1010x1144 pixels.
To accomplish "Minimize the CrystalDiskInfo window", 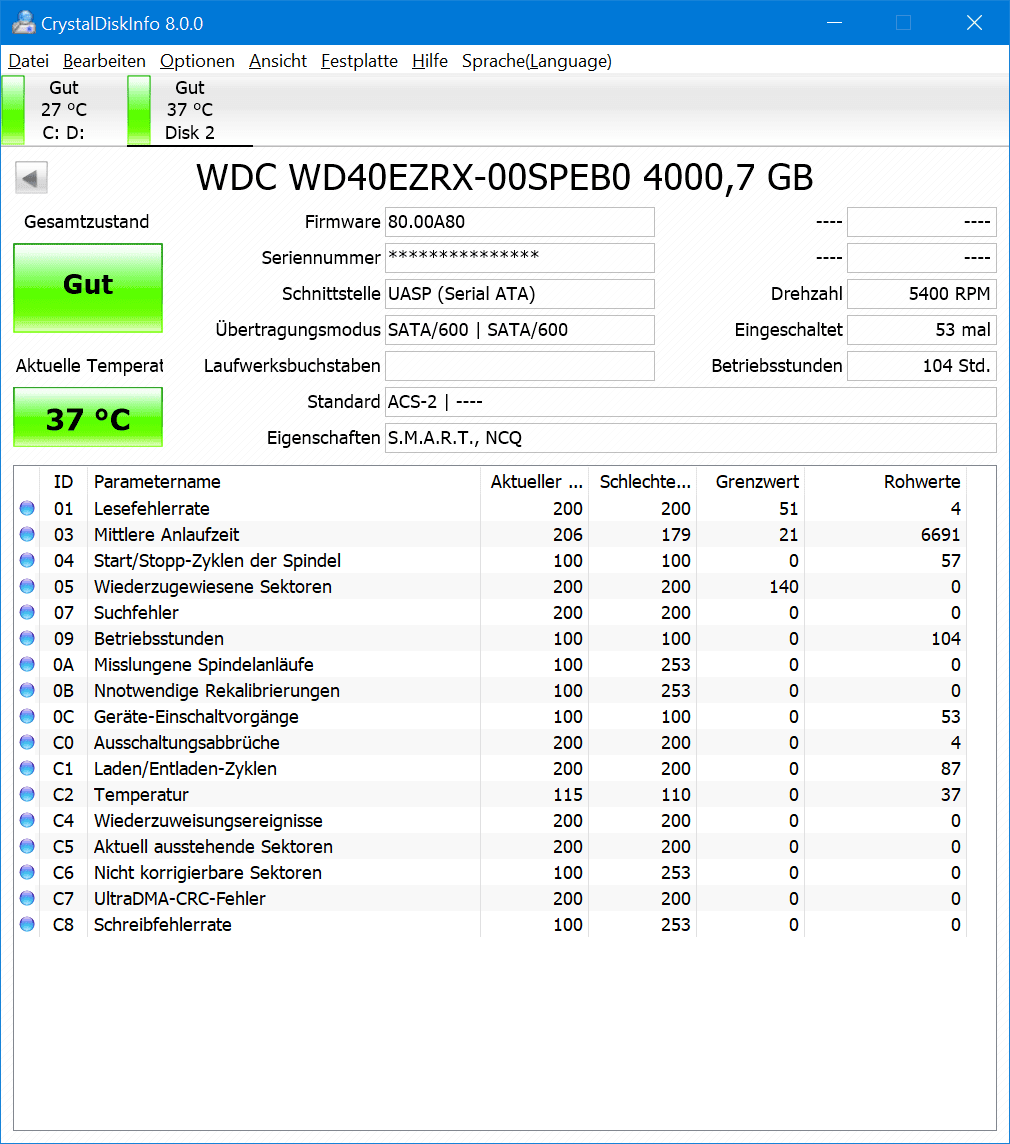I will 834,23.
